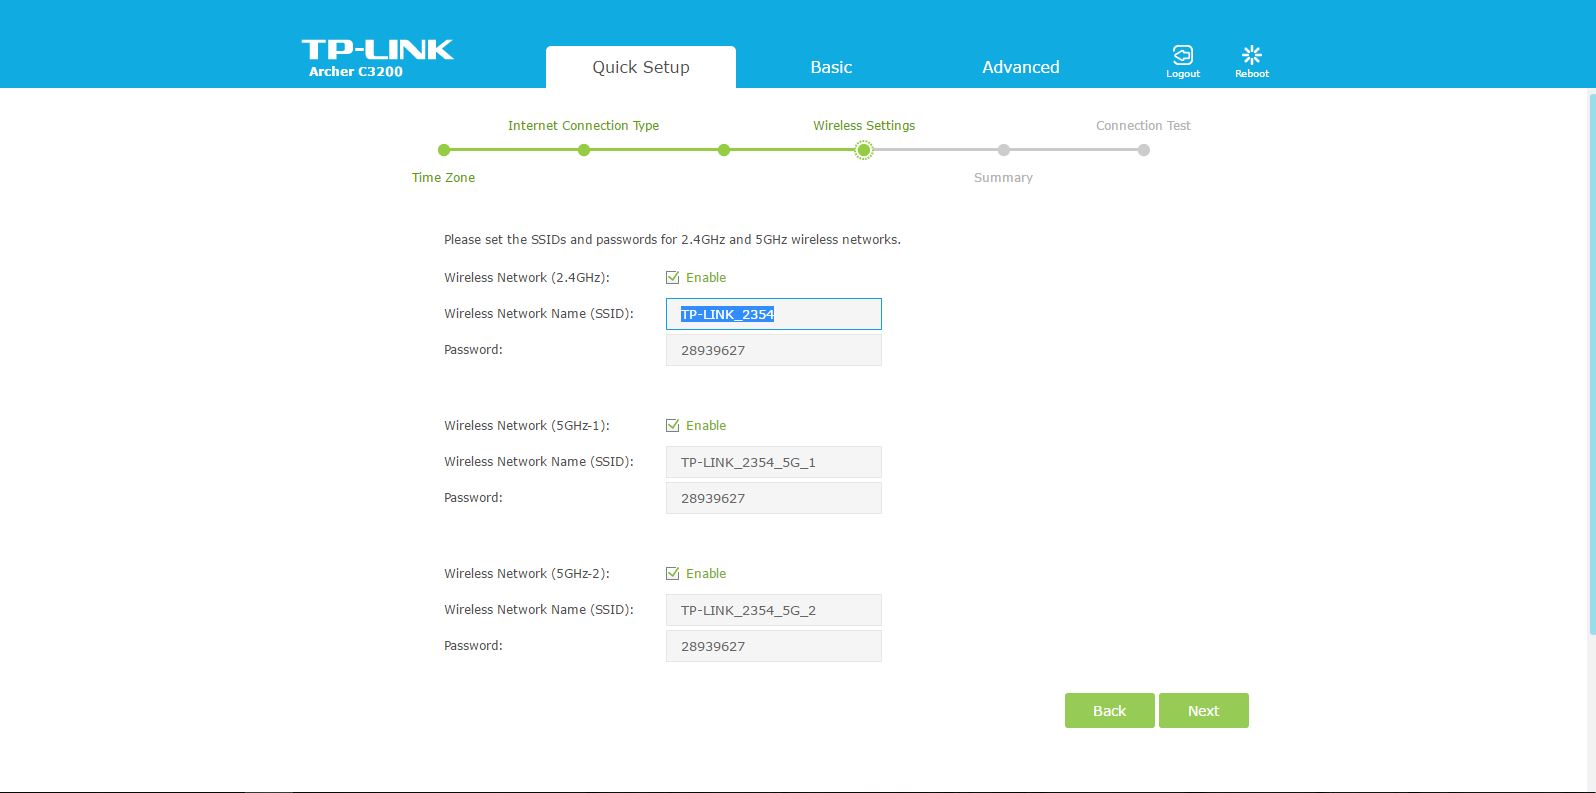Click the 2.4GHz password field
Viewport: 1596px width, 793px height.
click(774, 350)
